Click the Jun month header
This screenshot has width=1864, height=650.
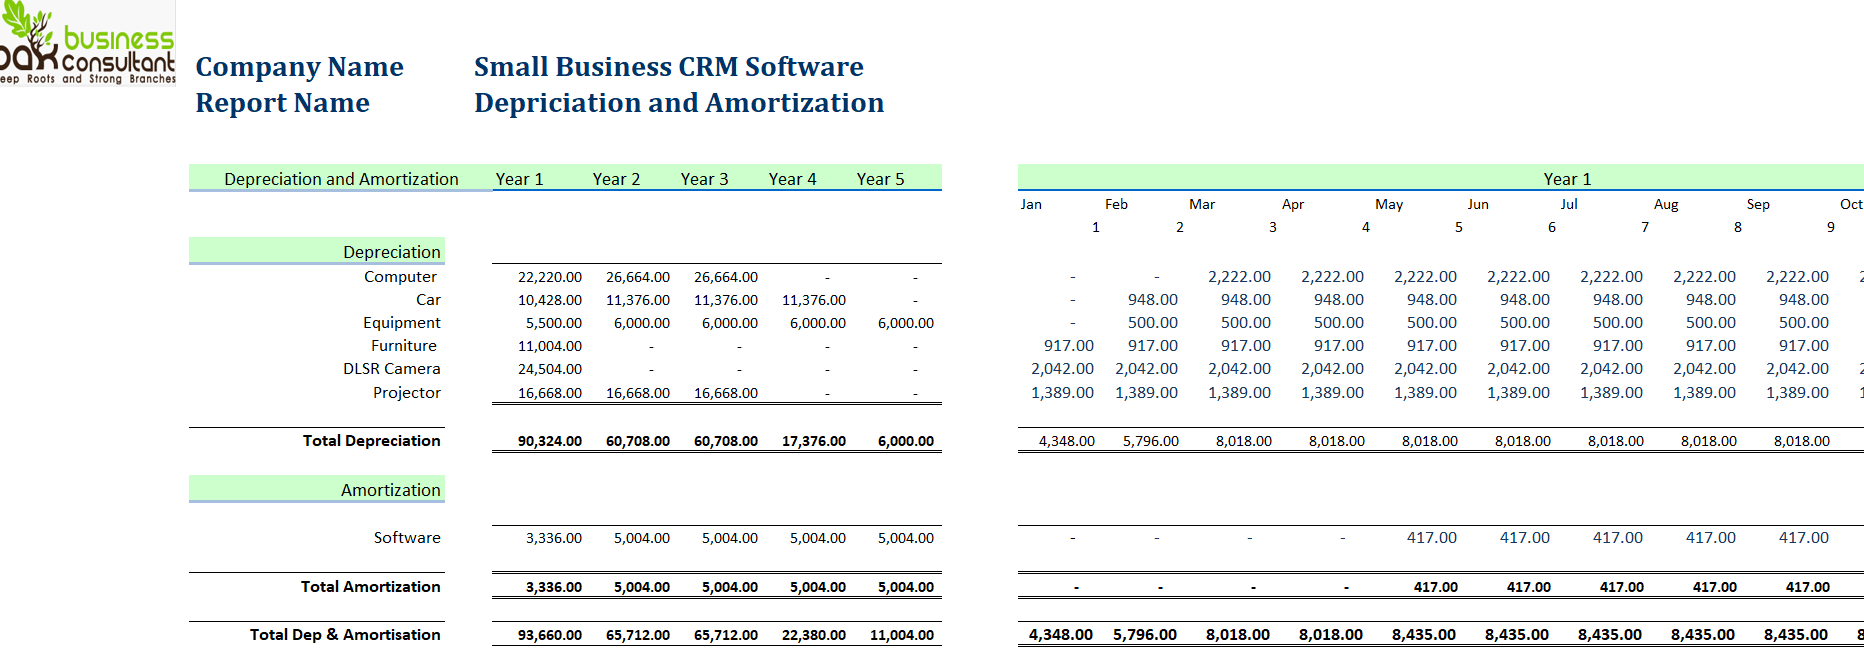1478,204
